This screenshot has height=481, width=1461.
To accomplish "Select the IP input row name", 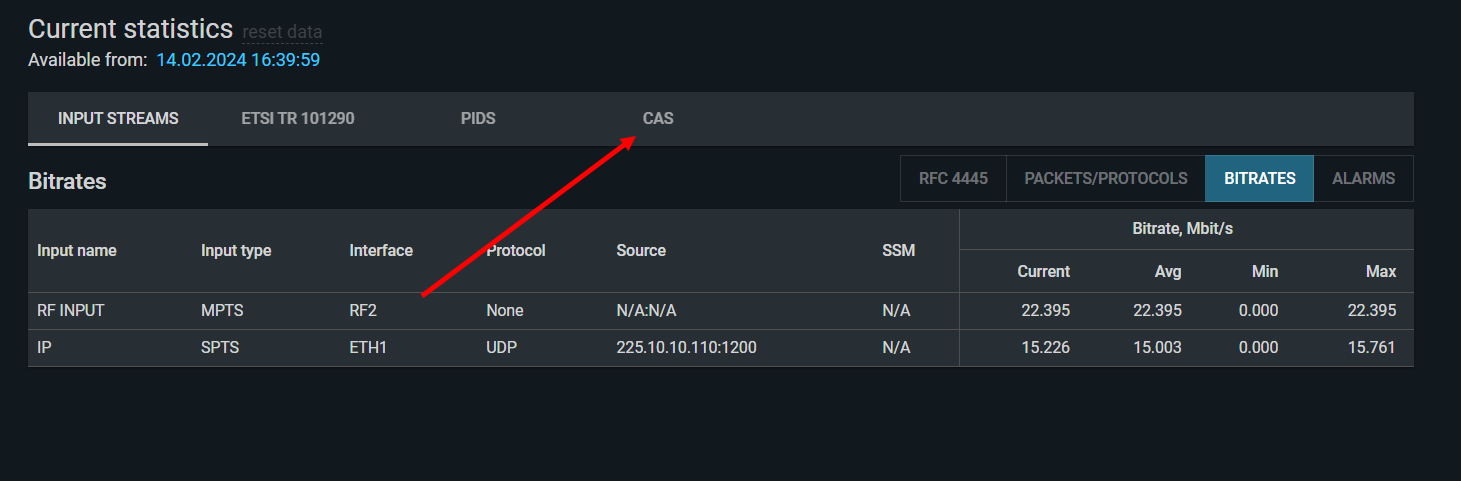I will pyautogui.click(x=44, y=348).
